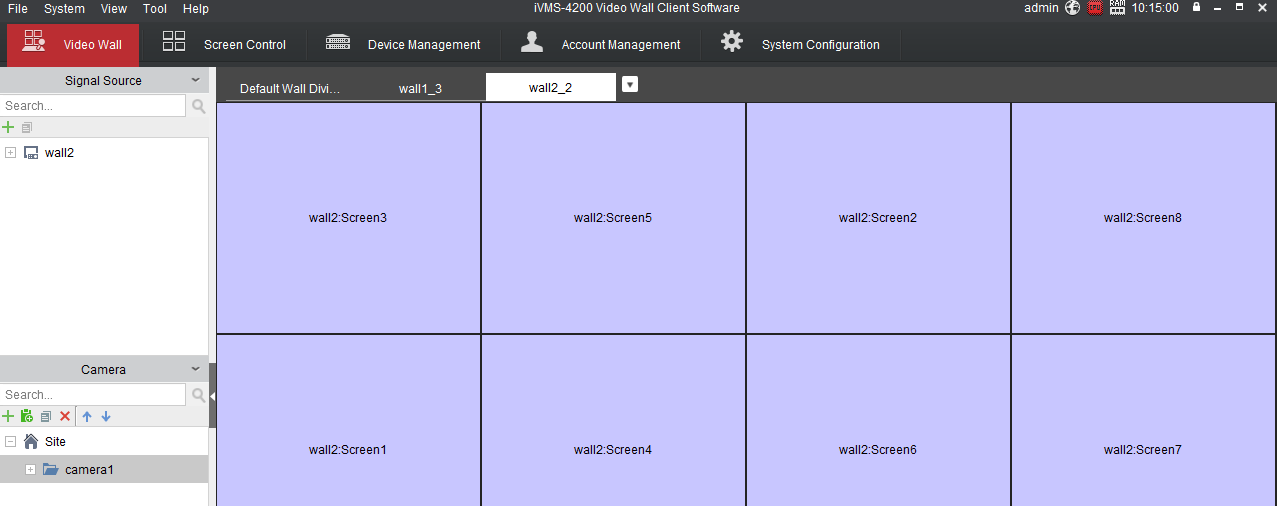1277x506 pixels.
Task: Move camera down with blue down arrow
Action: pyautogui.click(x=106, y=416)
